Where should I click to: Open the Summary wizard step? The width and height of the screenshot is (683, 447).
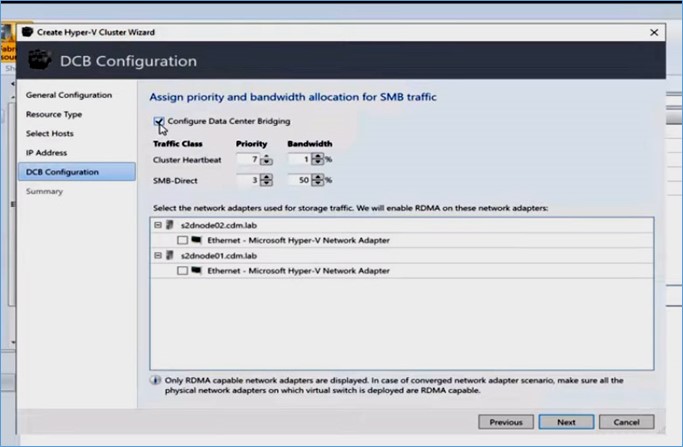click(x=44, y=191)
